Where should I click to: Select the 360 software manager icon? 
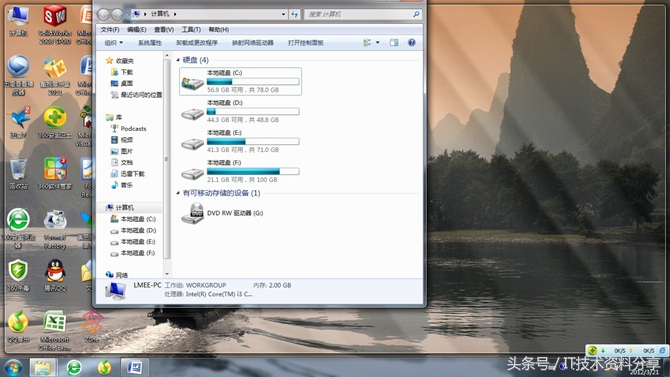click(x=55, y=174)
